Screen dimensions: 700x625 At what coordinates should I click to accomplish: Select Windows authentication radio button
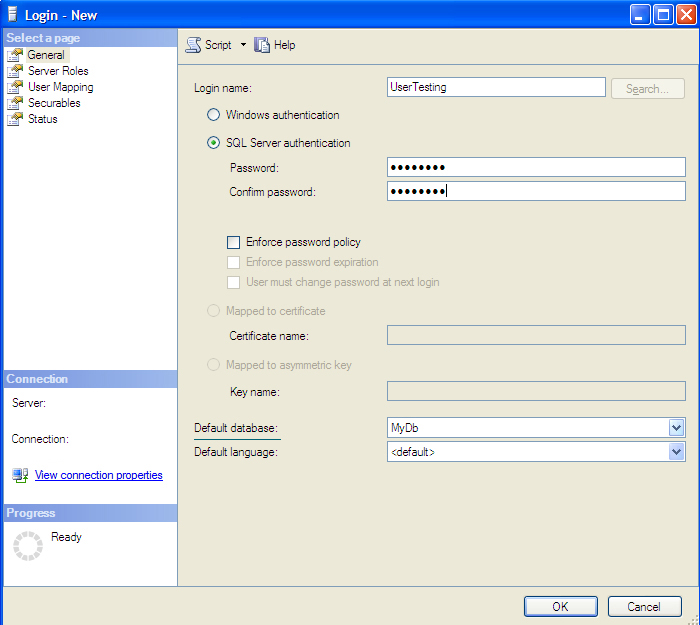tap(213, 115)
